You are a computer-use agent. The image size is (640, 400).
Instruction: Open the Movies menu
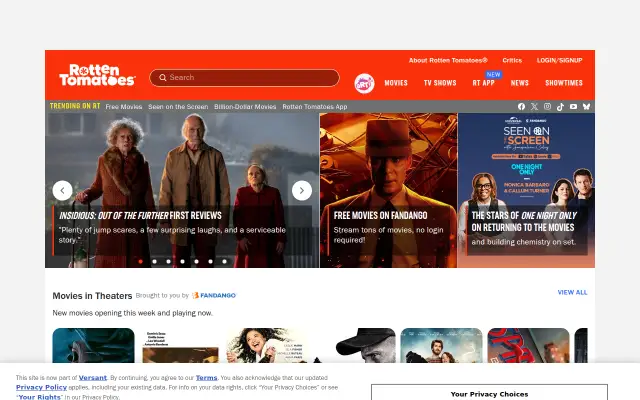pos(396,83)
